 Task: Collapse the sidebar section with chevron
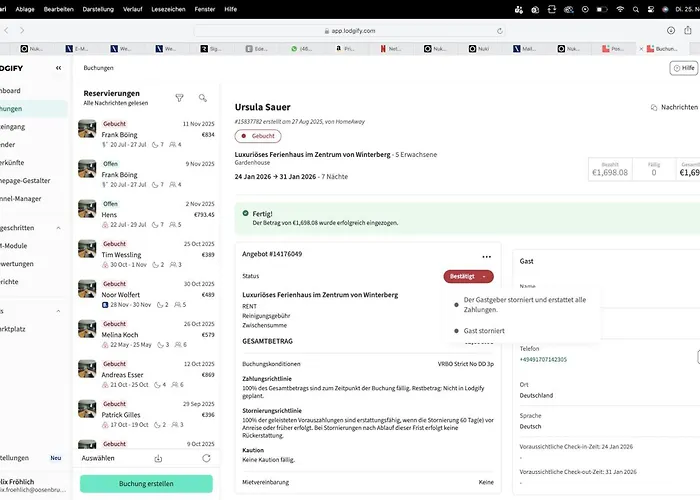[58, 228]
